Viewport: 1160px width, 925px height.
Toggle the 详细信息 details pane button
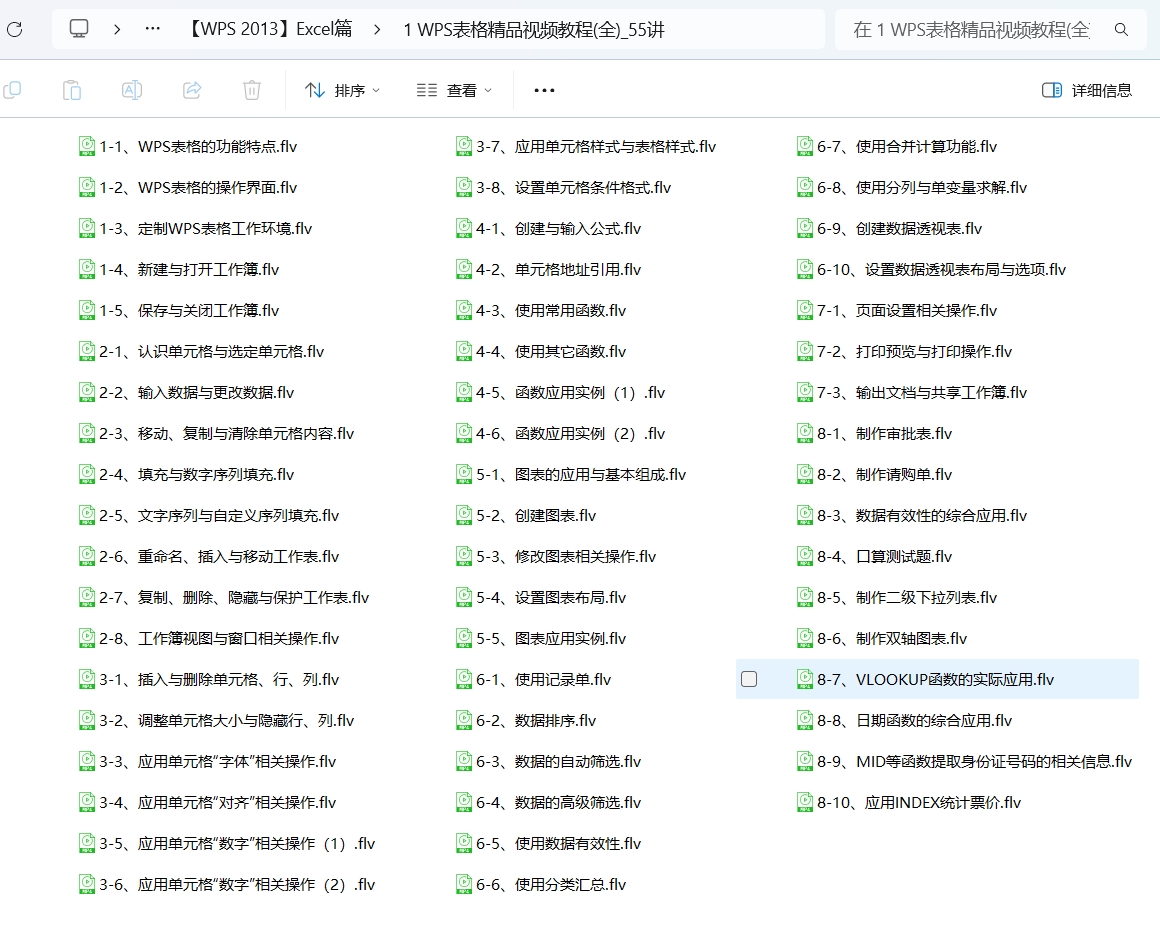click(1087, 90)
